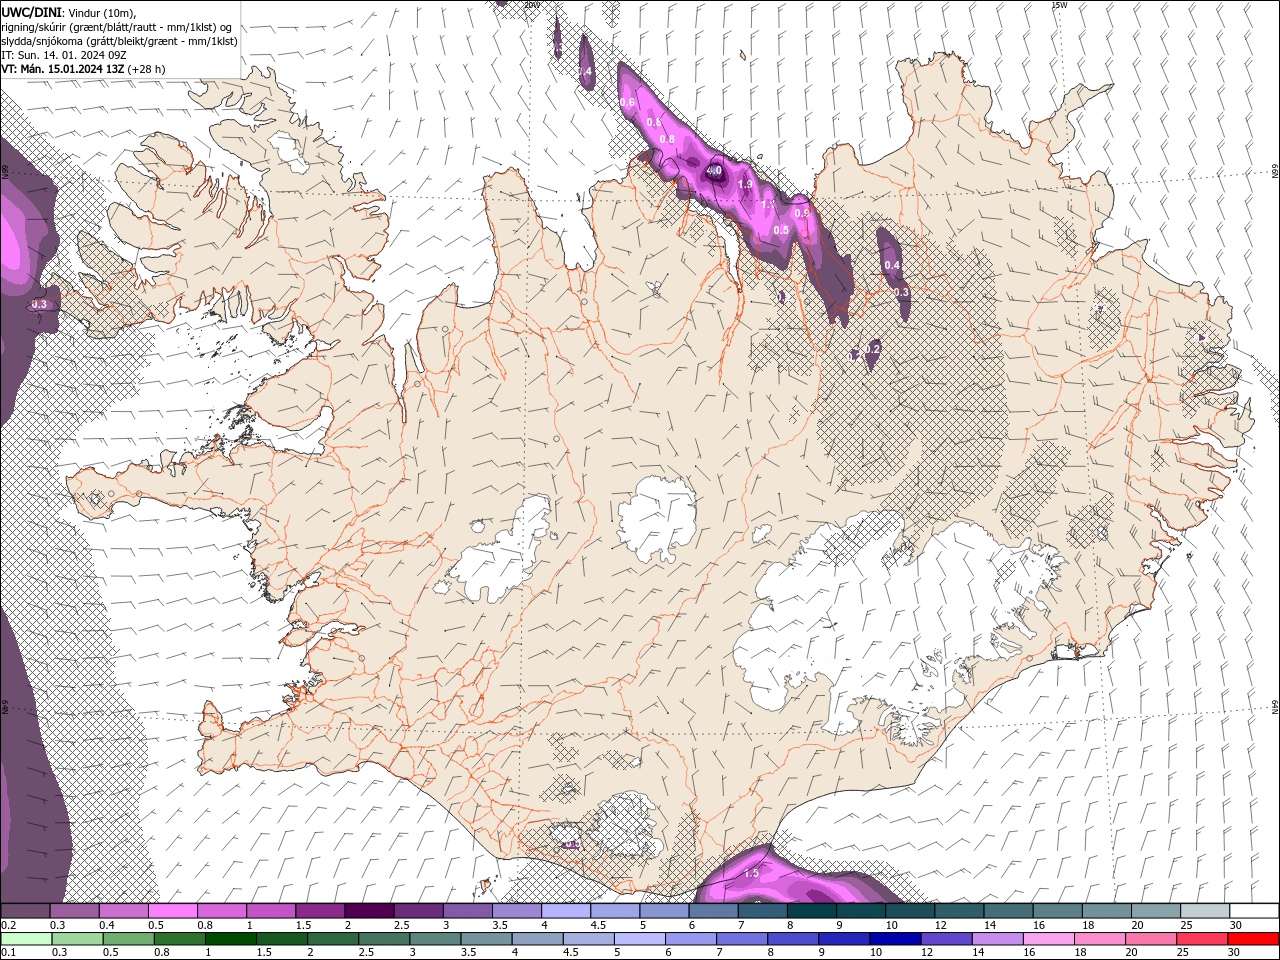
Task: Click the dark teal snow-scale swatch between 8 and 9
Action: point(811,911)
